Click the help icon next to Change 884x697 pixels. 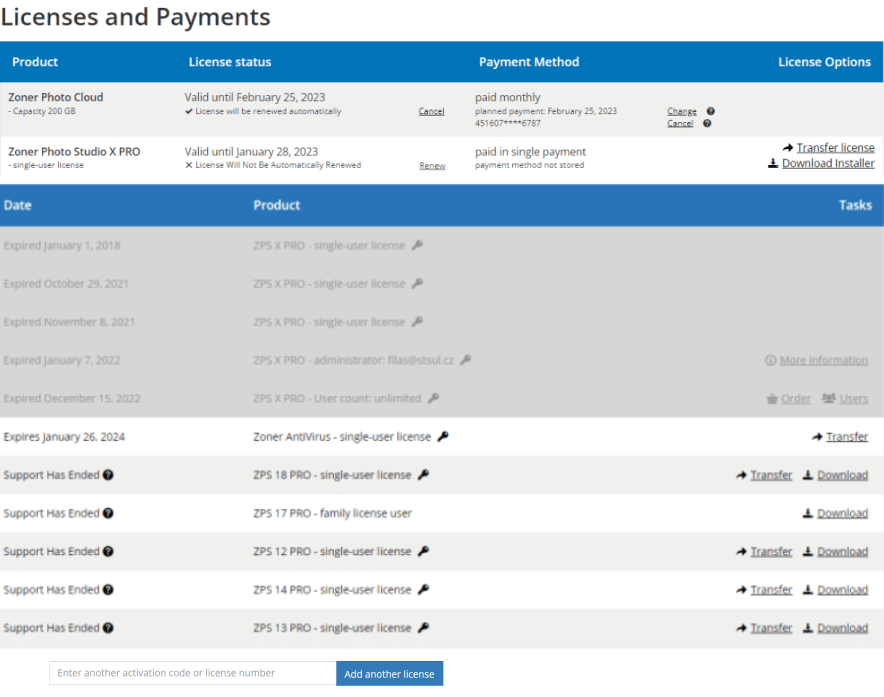[x=710, y=111]
